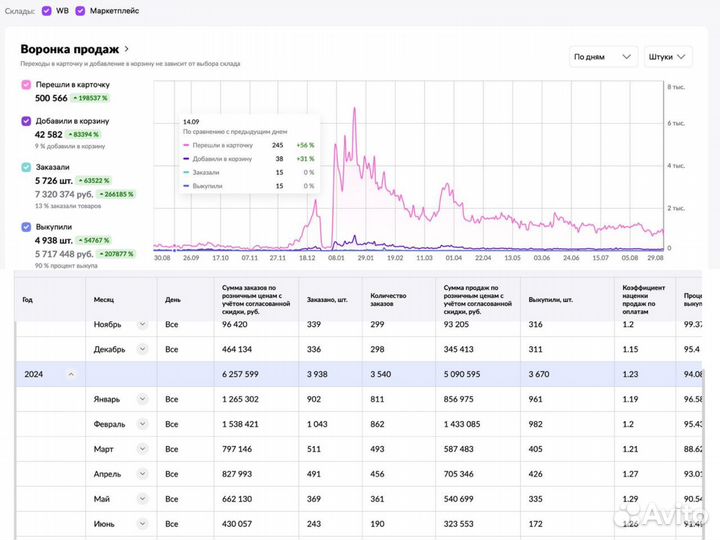Screen dimensions: 720x540
Task: Collapse the 2024 year row
Action: [70, 374]
